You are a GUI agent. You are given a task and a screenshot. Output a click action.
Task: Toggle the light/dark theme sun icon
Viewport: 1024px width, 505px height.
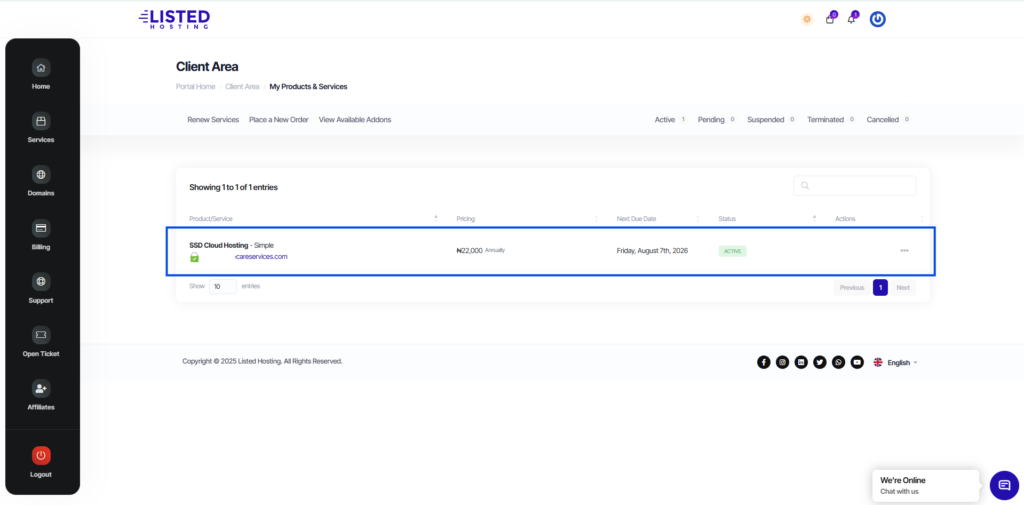[807, 19]
